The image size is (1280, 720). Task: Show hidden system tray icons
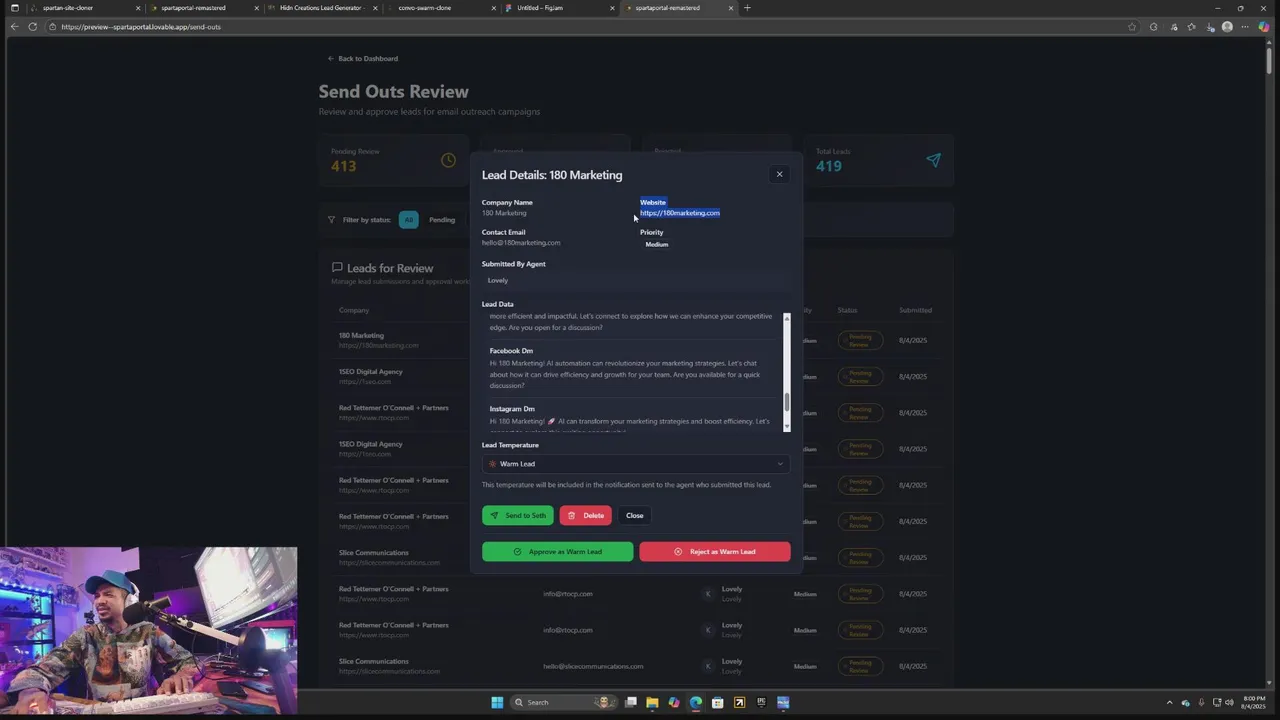pyautogui.click(x=1169, y=702)
